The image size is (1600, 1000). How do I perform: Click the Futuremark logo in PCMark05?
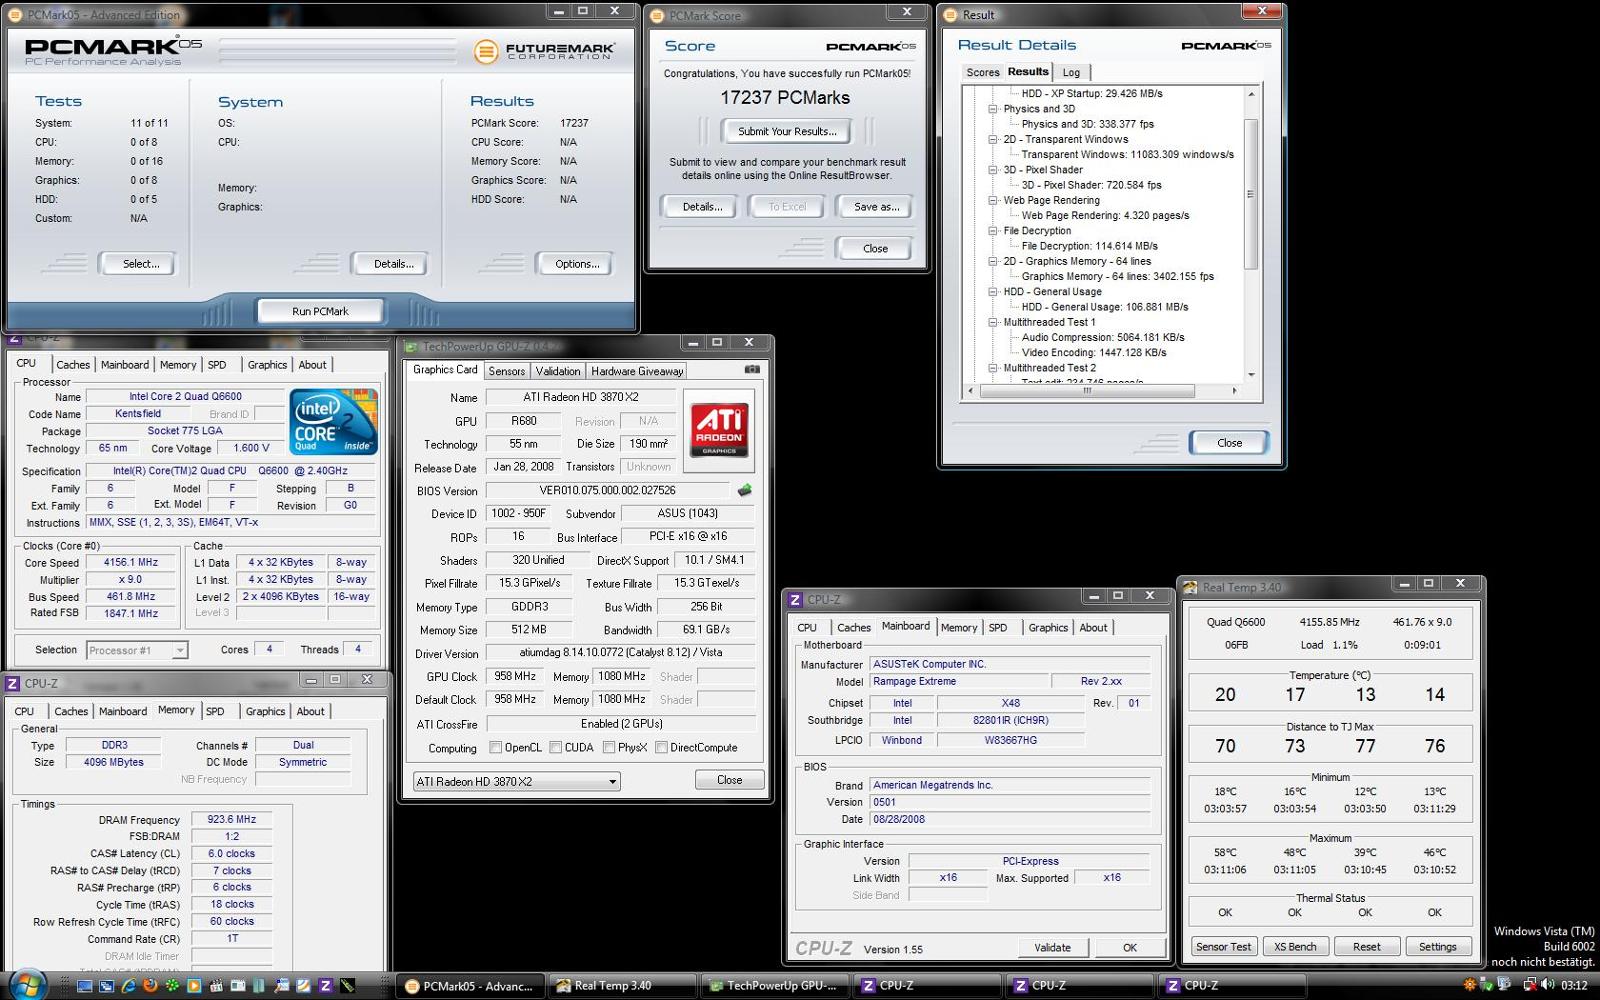pyautogui.click(x=545, y=50)
